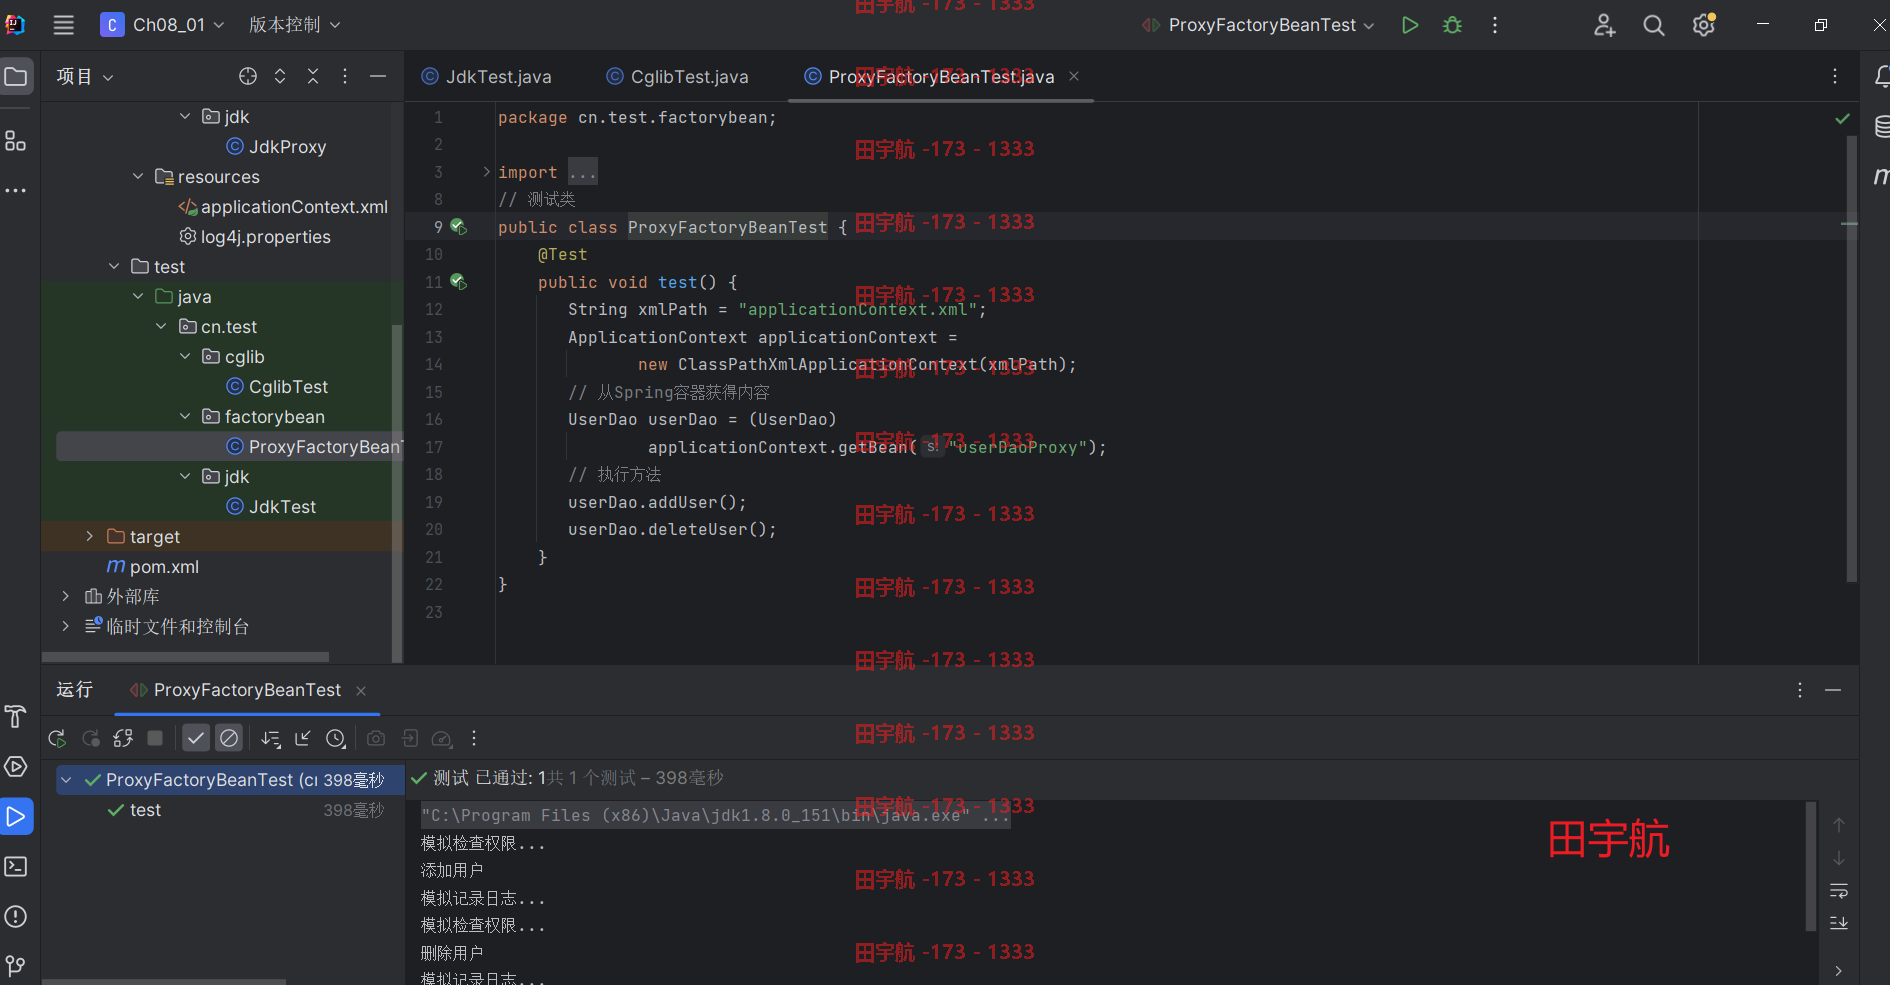Collapse ProxyFactoryBeanTest node in test results
Viewport: 1890px width, 985px height.
click(66, 780)
